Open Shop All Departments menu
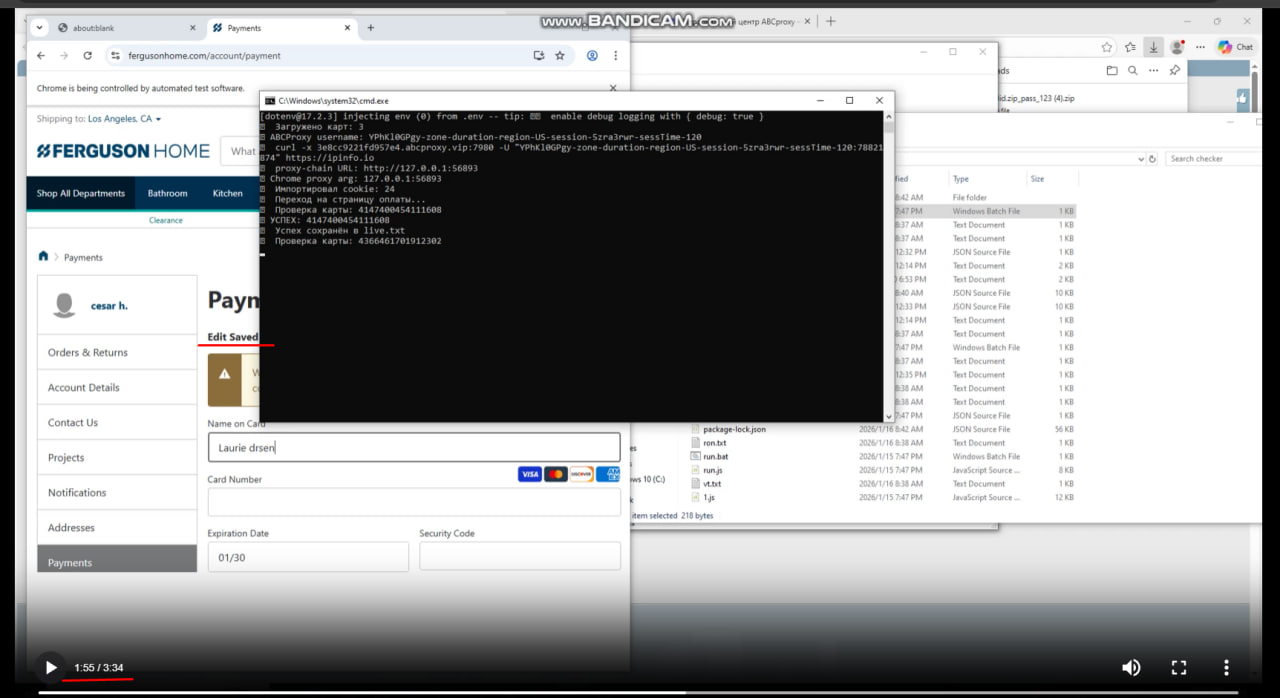 [x=81, y=193]
